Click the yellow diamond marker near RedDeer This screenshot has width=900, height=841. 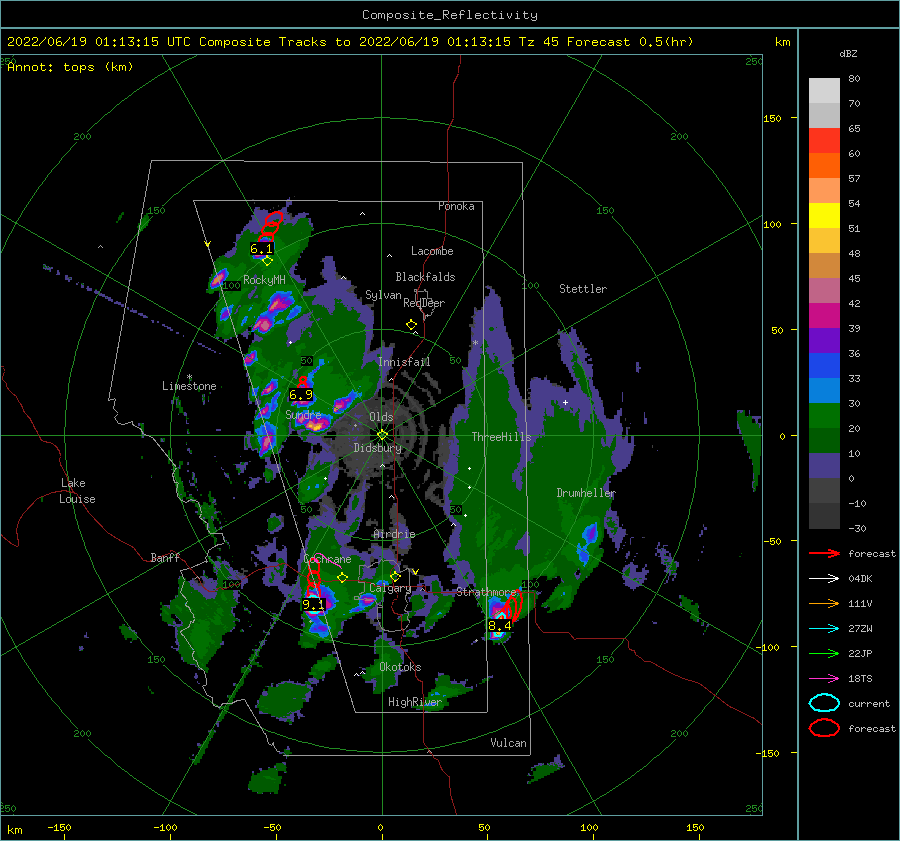click(x=411, y=325)
